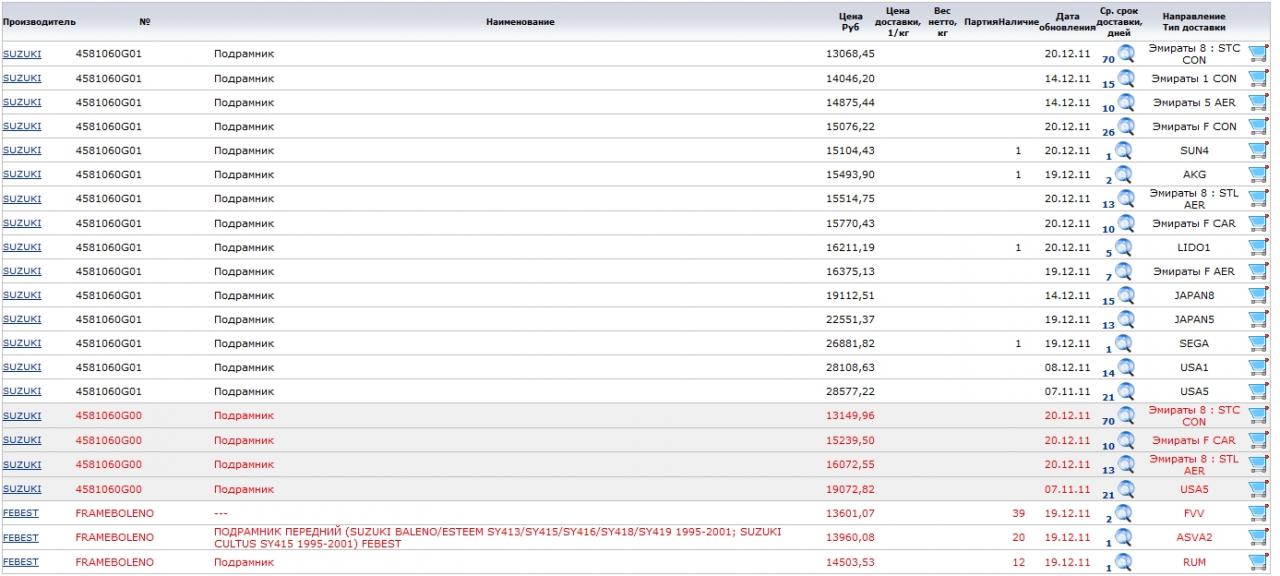Click the Дата обновления column header

tap(1067, 21)
